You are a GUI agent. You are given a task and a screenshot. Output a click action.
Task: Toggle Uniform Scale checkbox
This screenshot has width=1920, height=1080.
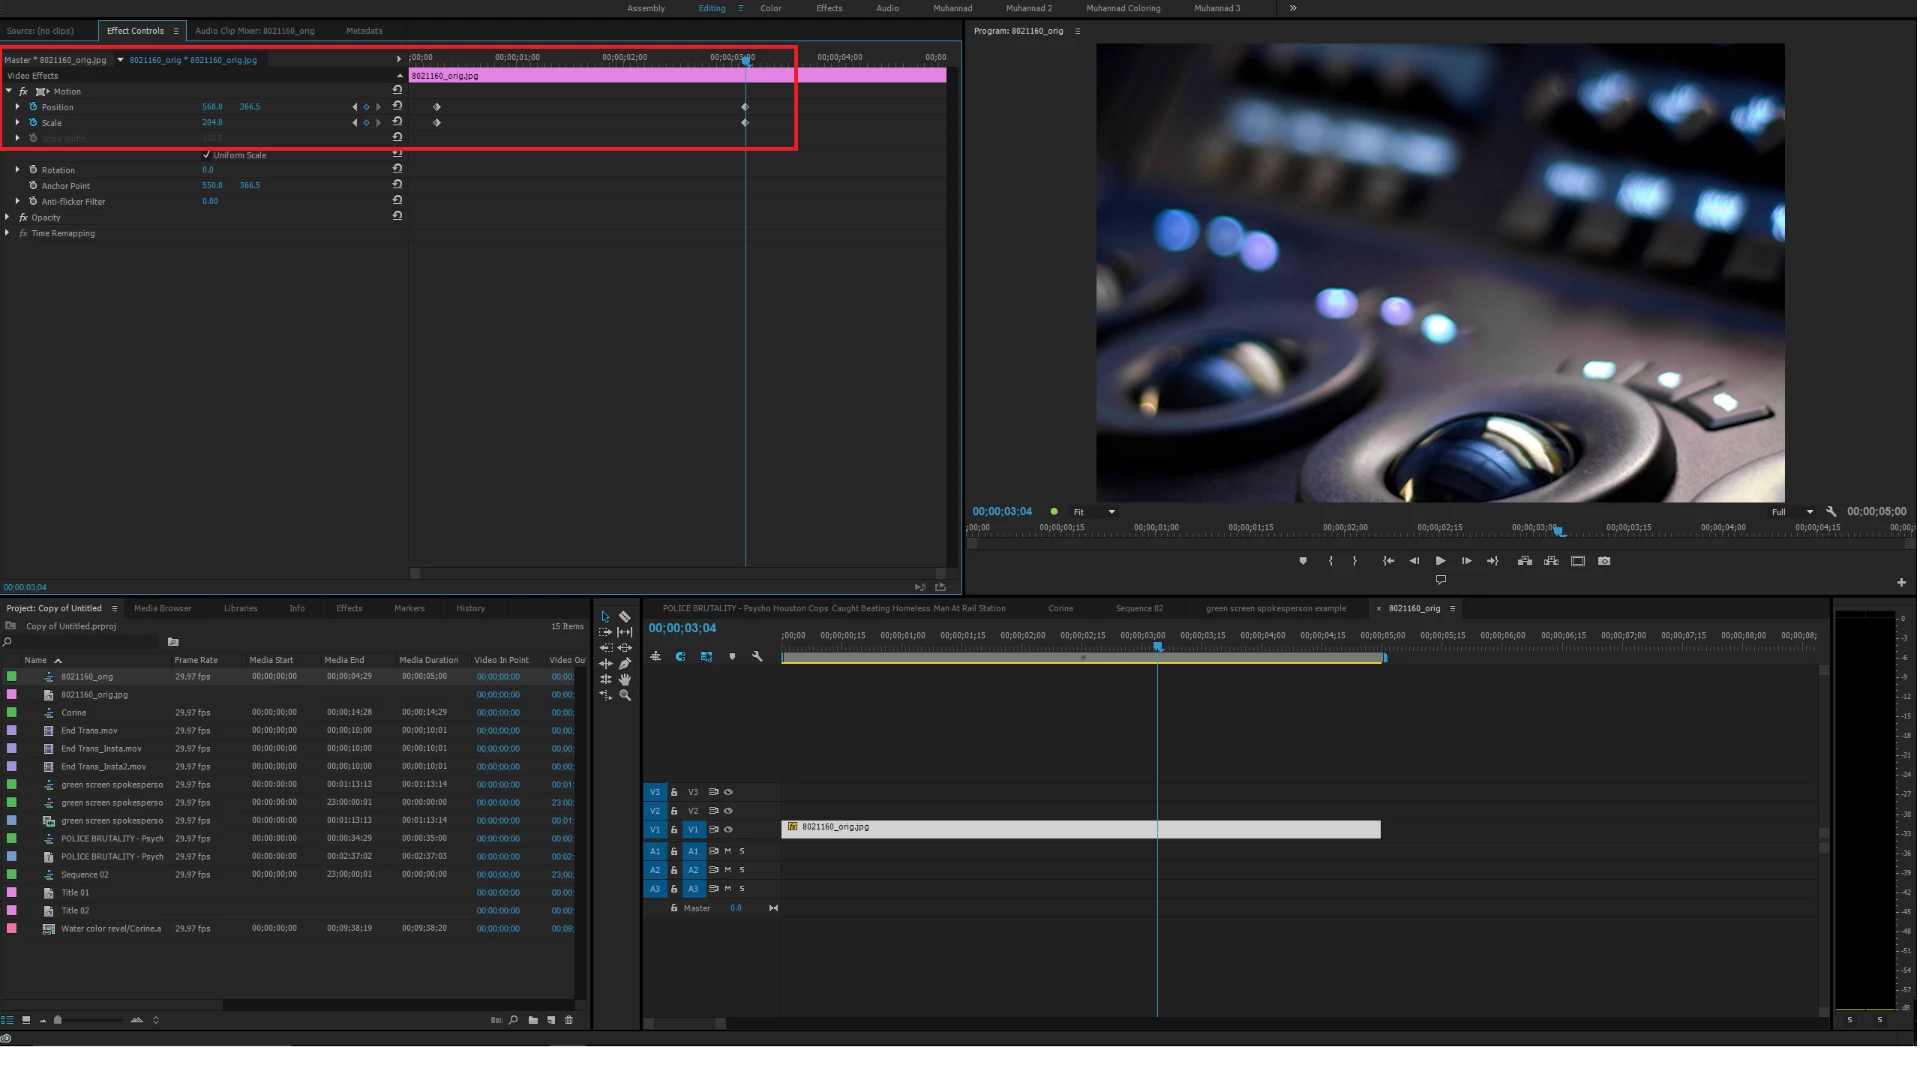(x=207, y=155)
